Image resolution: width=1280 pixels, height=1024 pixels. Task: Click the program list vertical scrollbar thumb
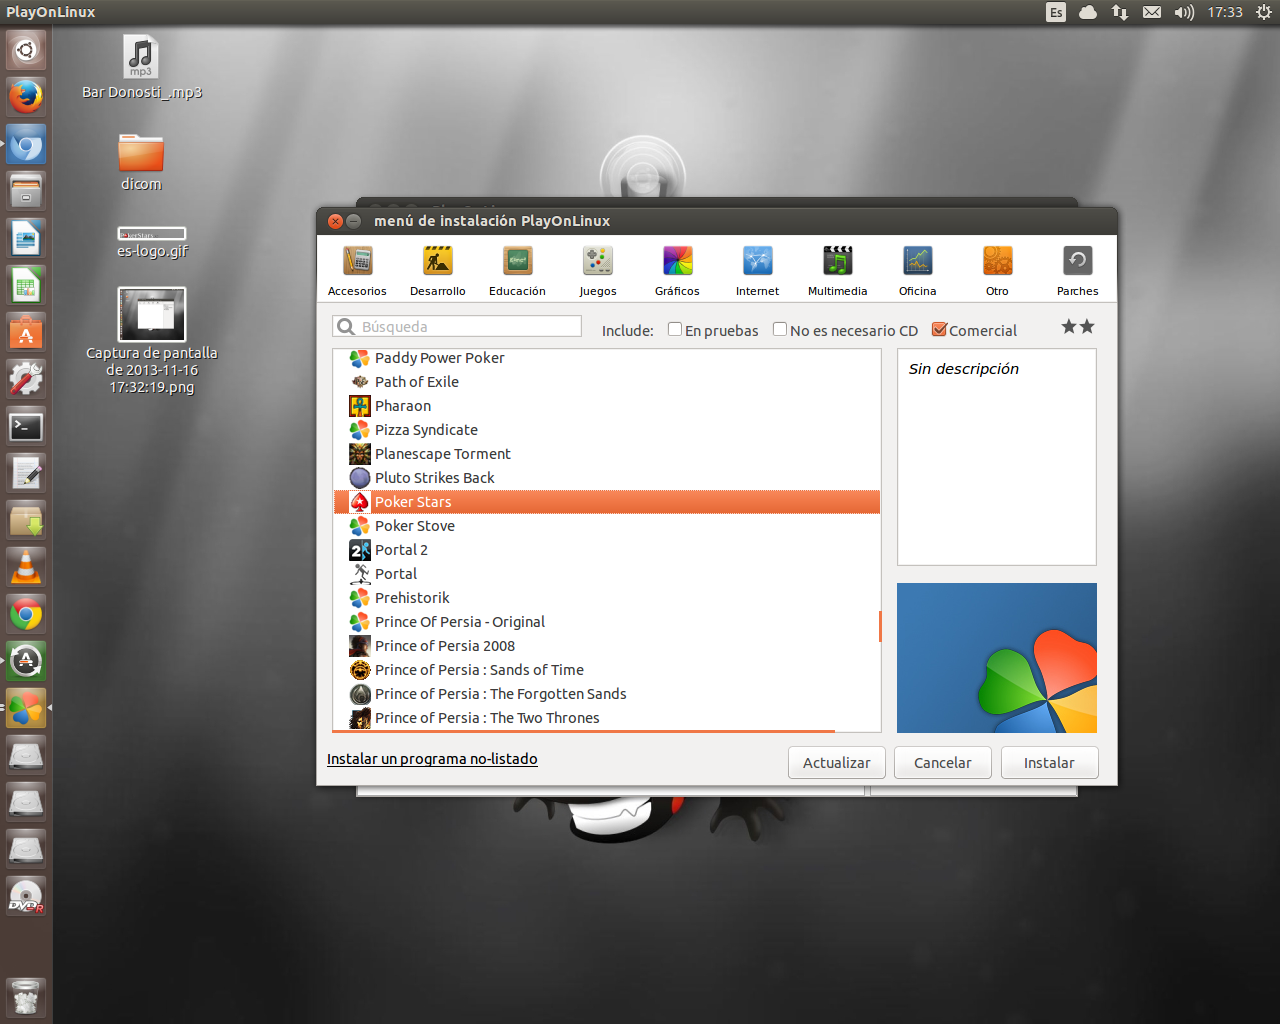pos(880,626)
